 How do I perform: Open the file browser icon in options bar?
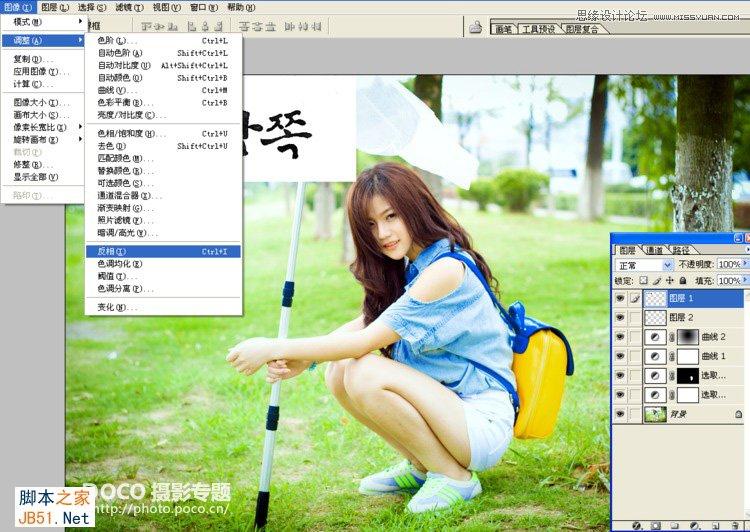point(475,27)
